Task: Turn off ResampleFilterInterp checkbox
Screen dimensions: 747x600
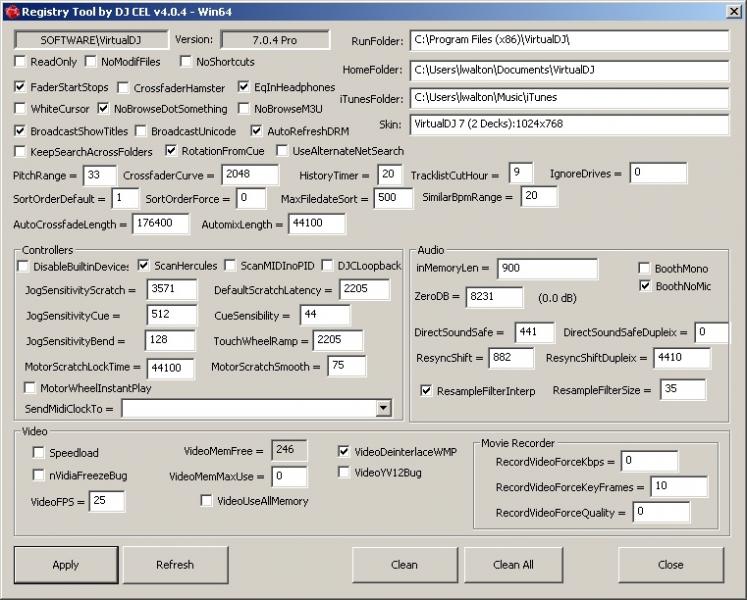Action: tap(426, 390)
